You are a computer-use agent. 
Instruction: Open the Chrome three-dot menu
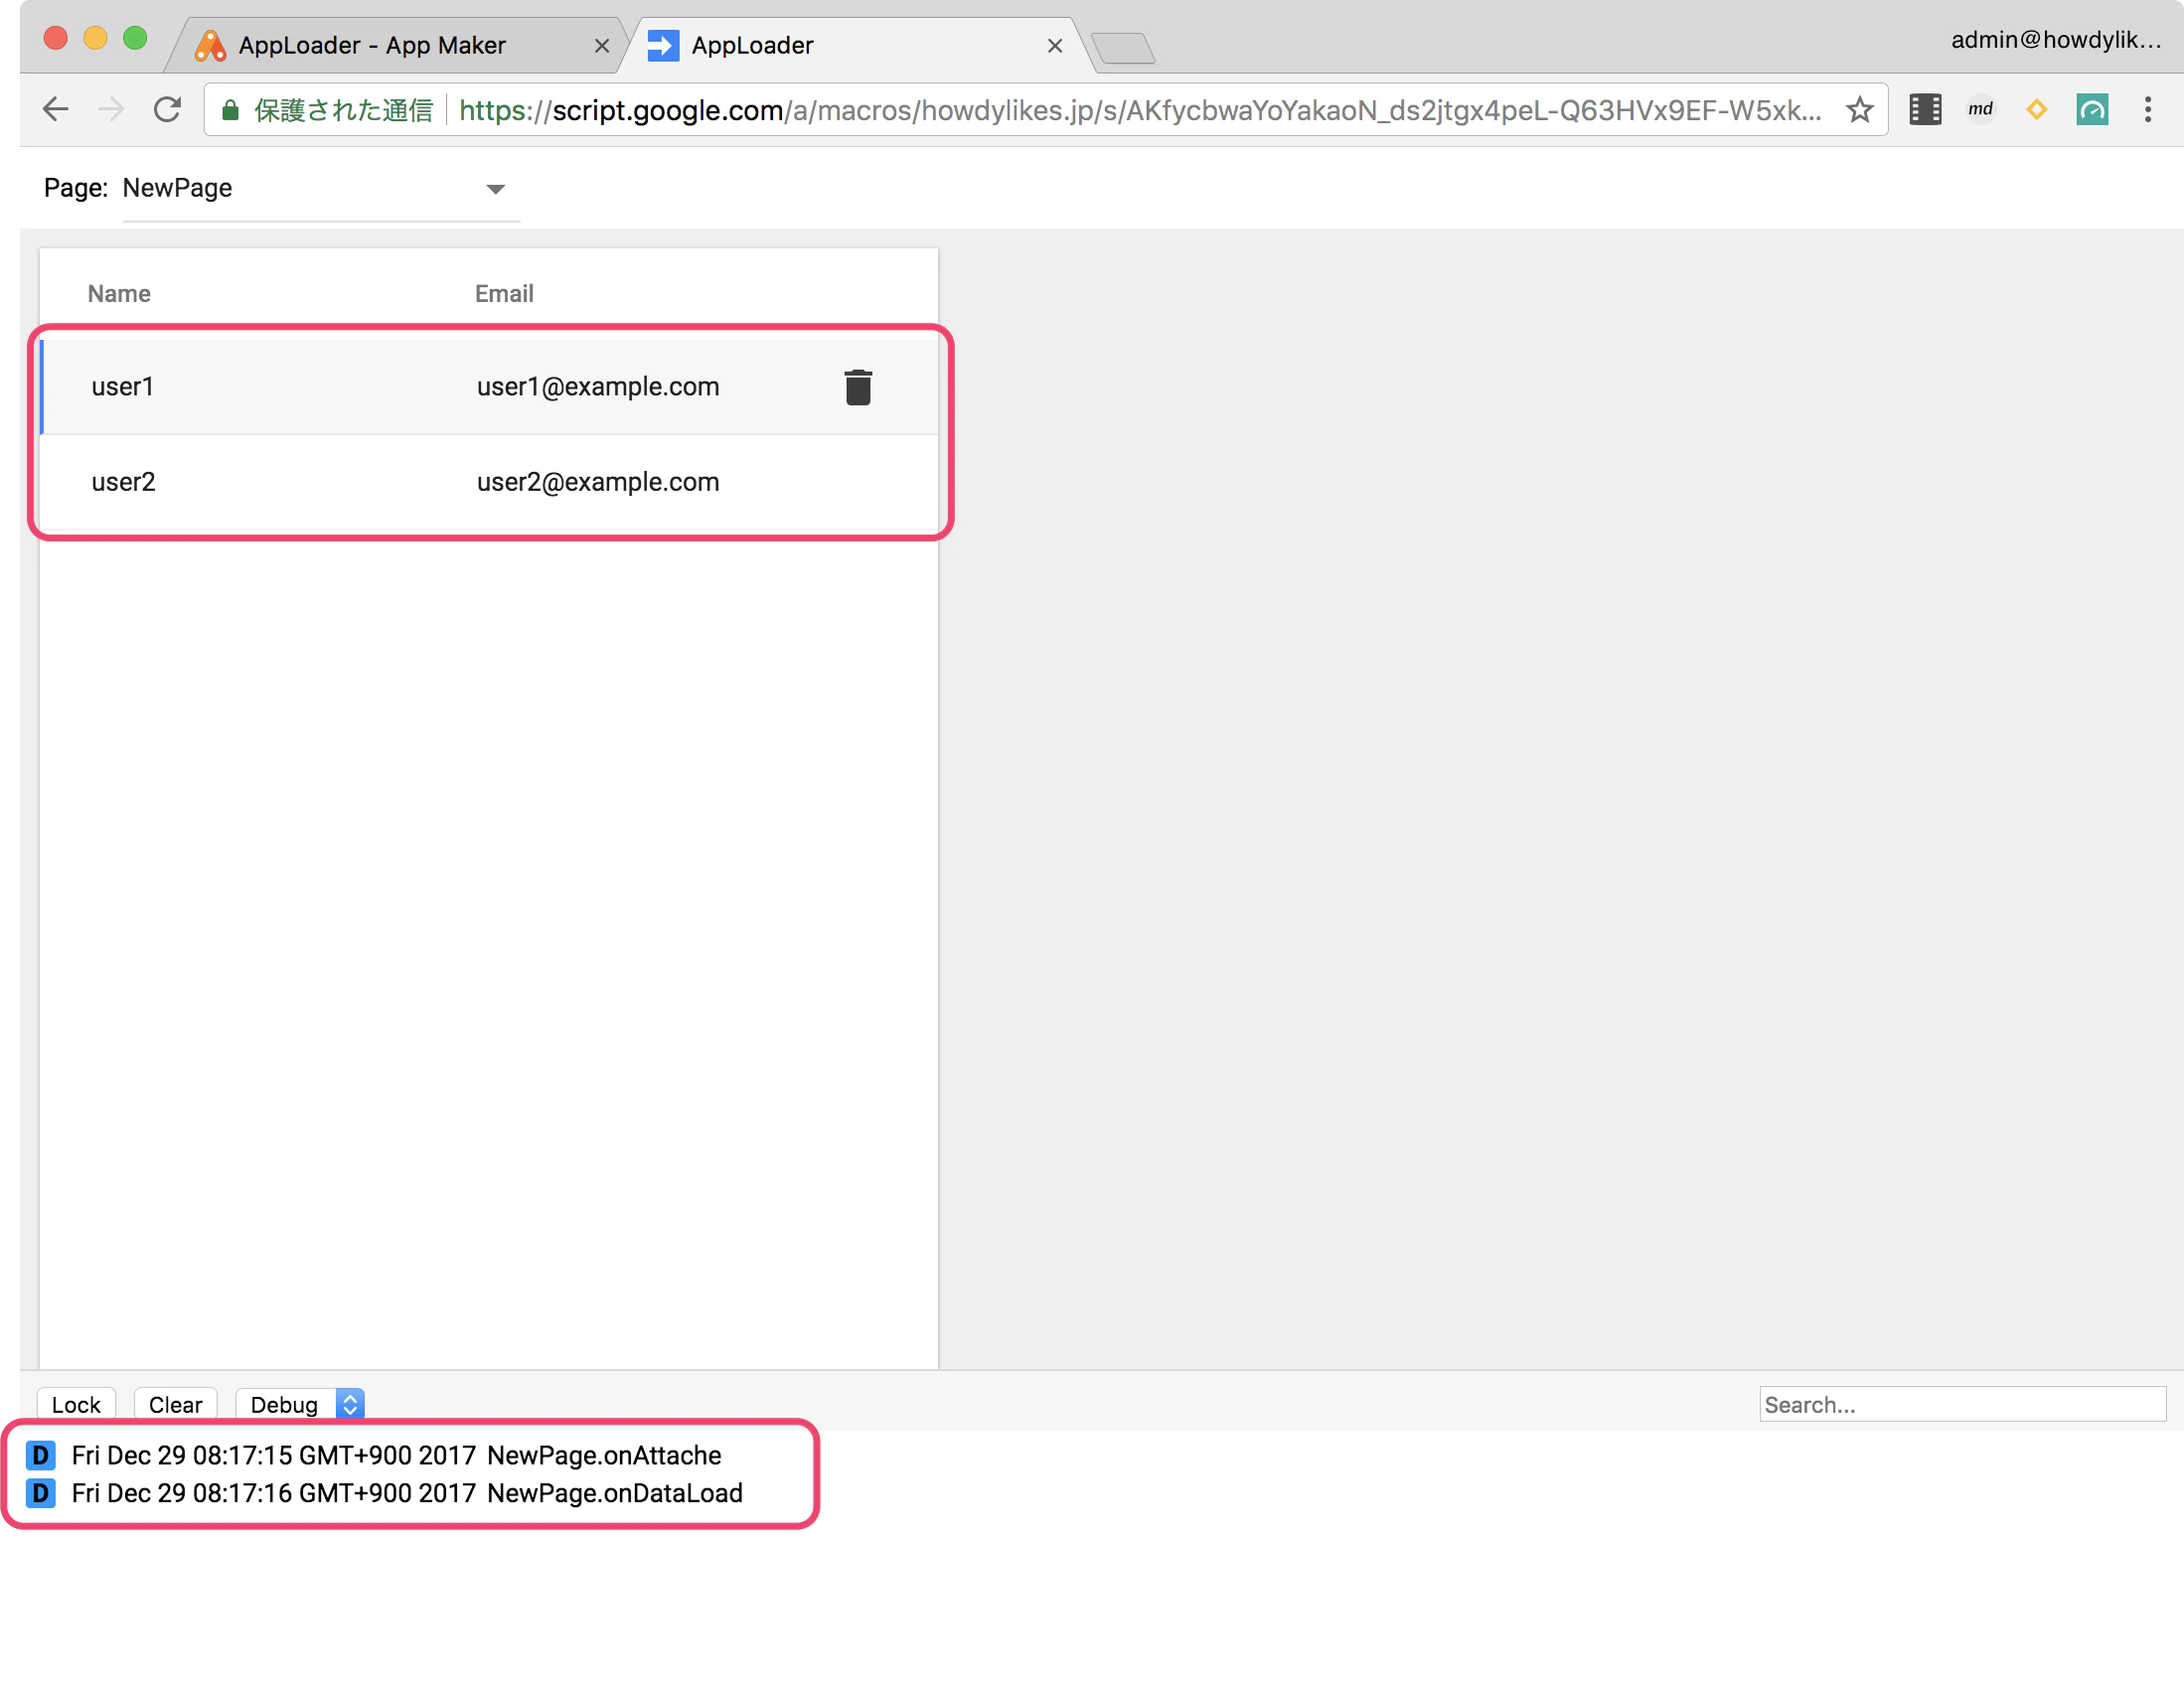[2147, 109]
